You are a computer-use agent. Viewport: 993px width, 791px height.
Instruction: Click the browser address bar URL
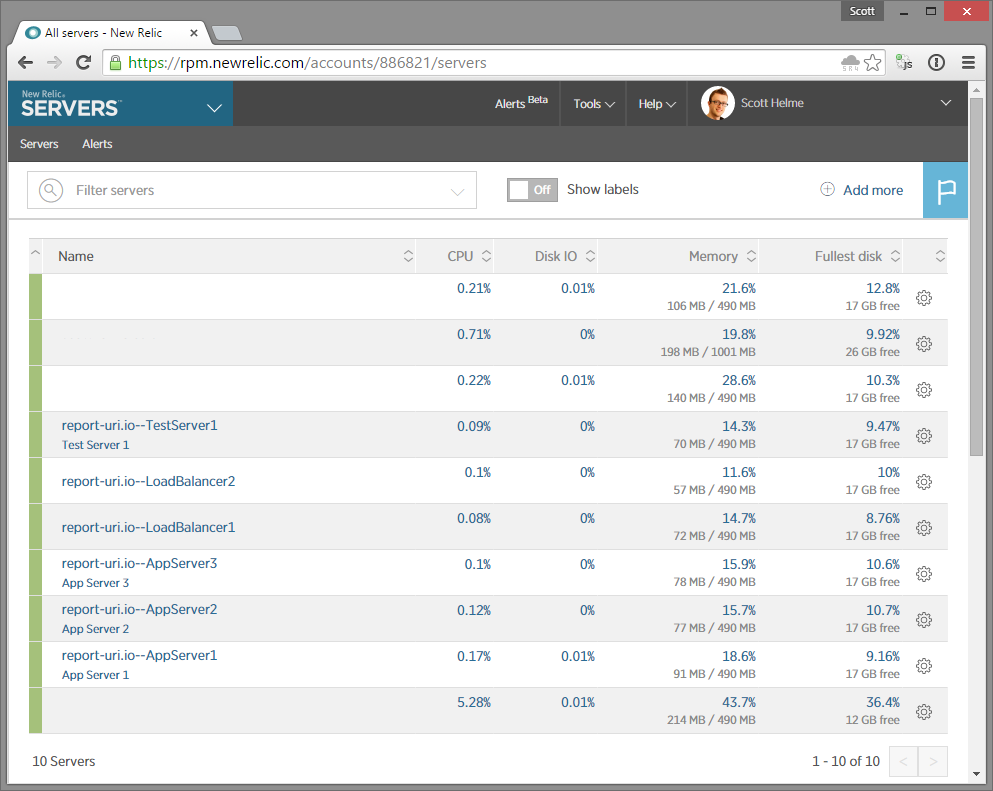pos(307,63)
